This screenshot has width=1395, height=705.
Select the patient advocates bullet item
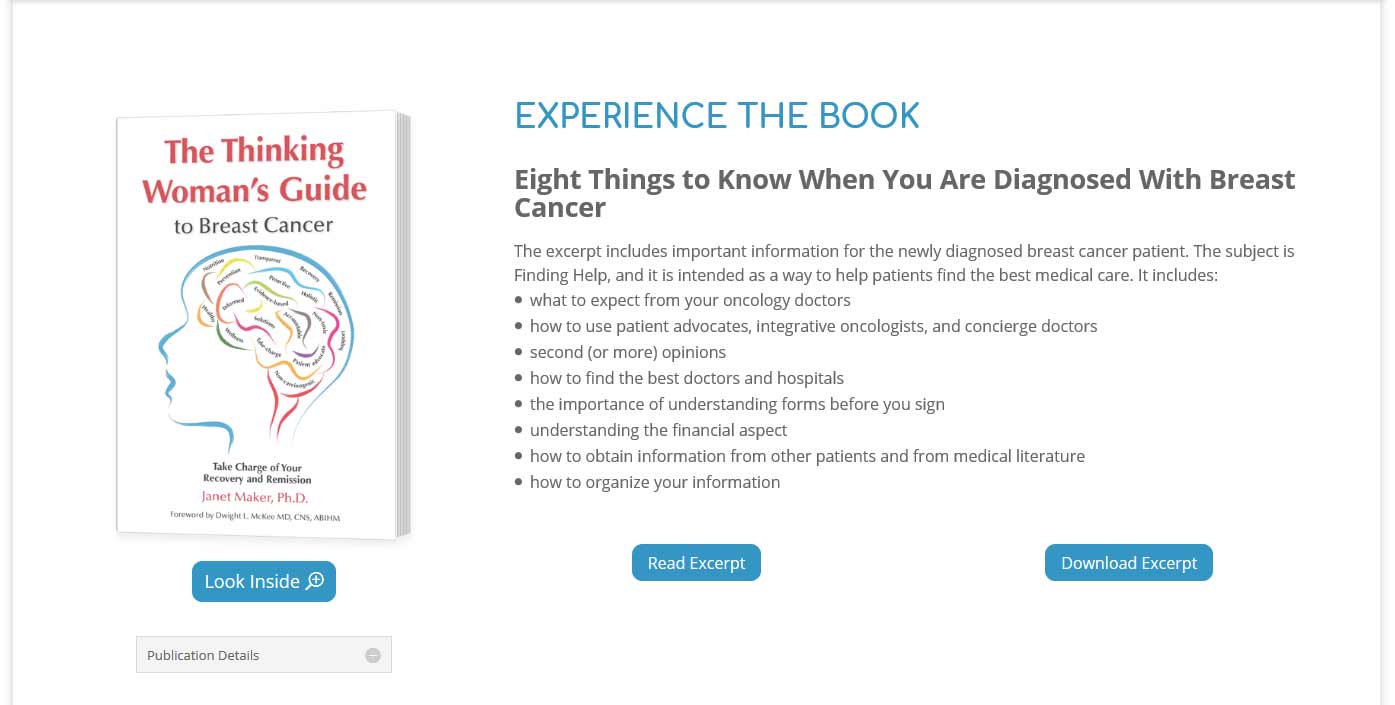point(813,326)
